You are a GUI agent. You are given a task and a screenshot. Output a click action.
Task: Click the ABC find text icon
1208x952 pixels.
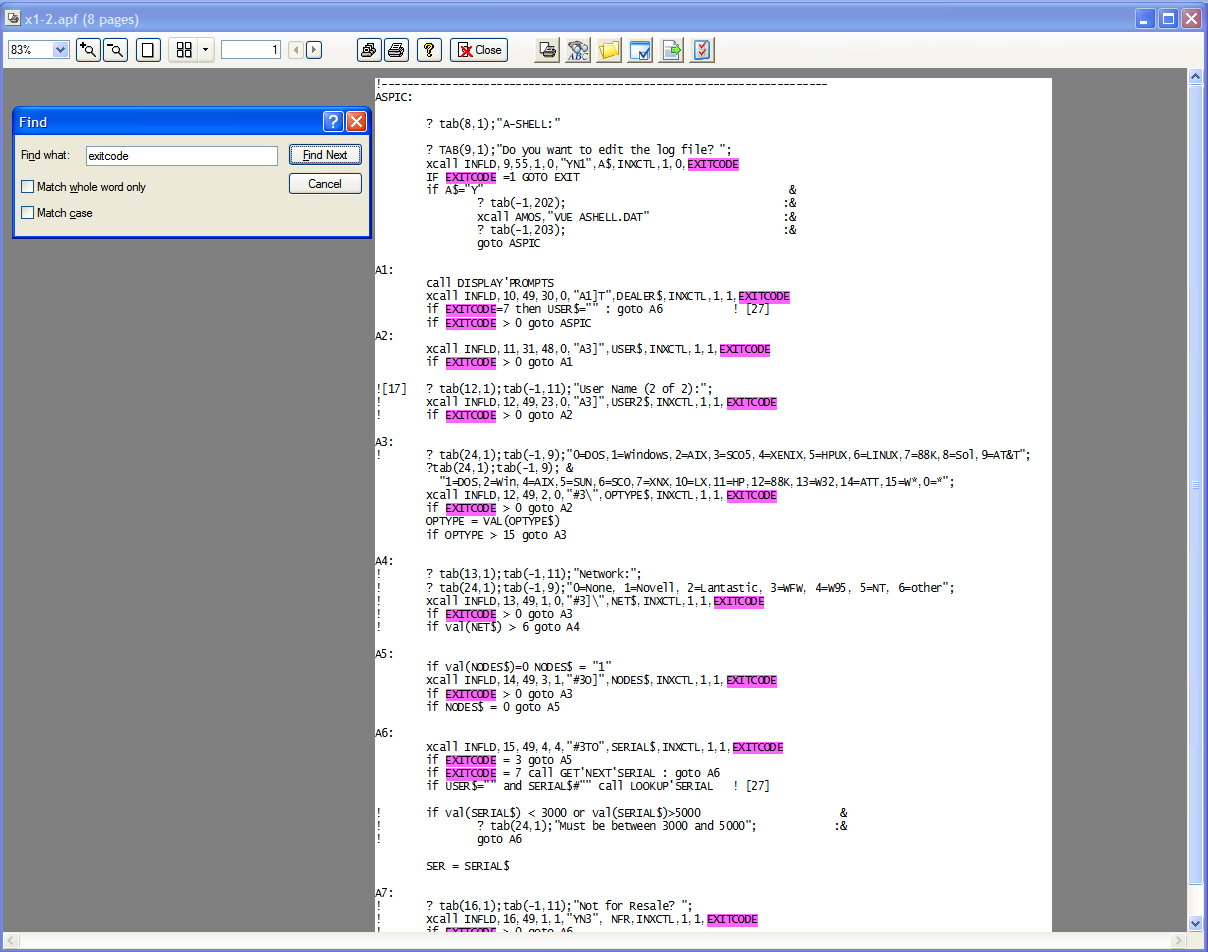pyautogui.click(x=578, y=50)
